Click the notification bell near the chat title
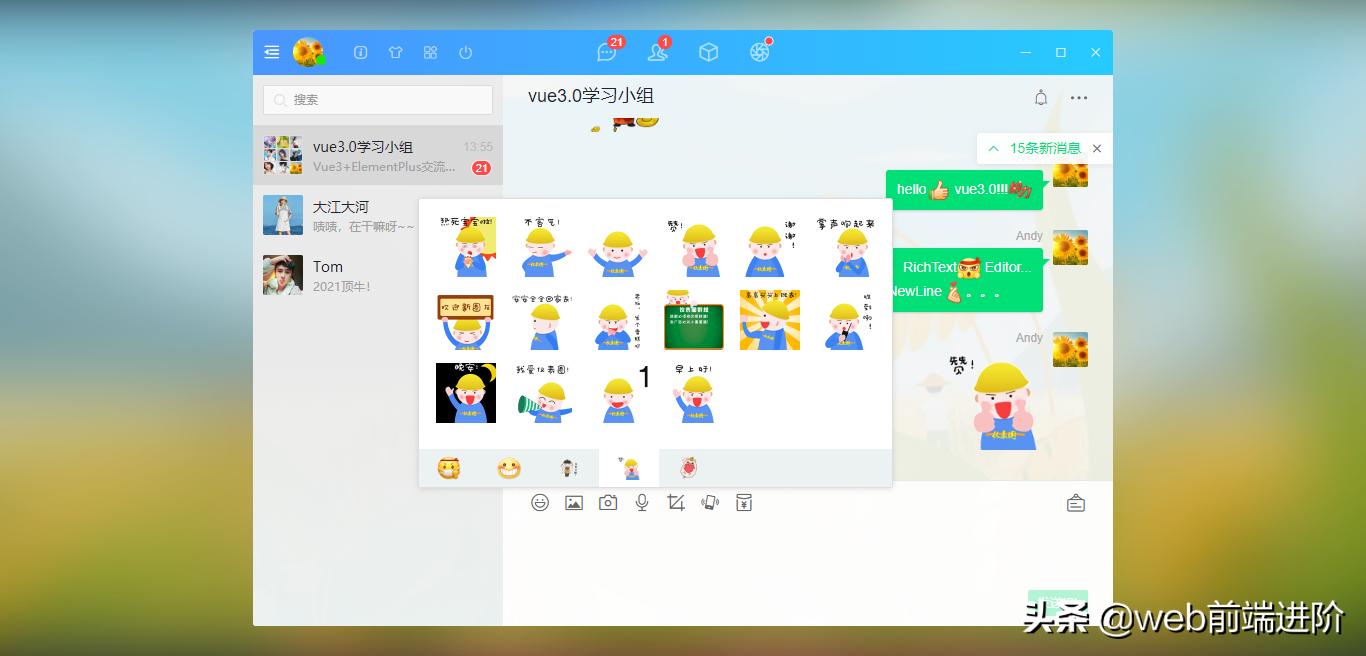The height and width of the screenshot is (656, 1366). pos(1040,97)
